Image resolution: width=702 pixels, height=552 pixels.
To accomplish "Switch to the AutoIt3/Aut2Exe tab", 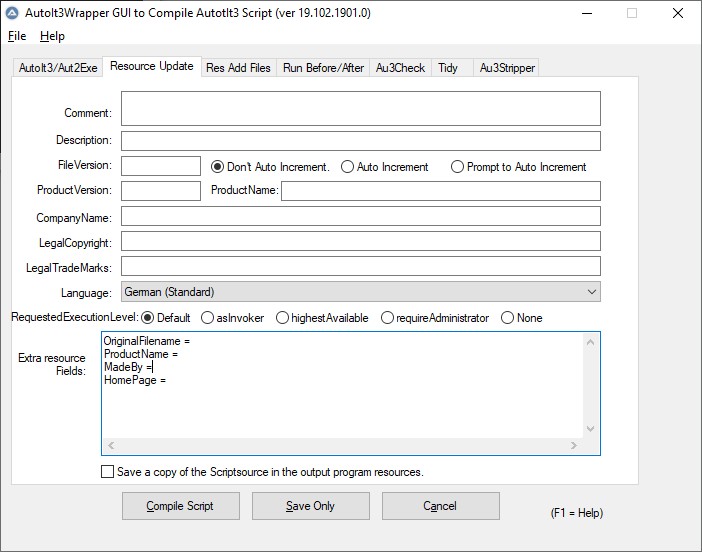I will click(x=57, y=68).
